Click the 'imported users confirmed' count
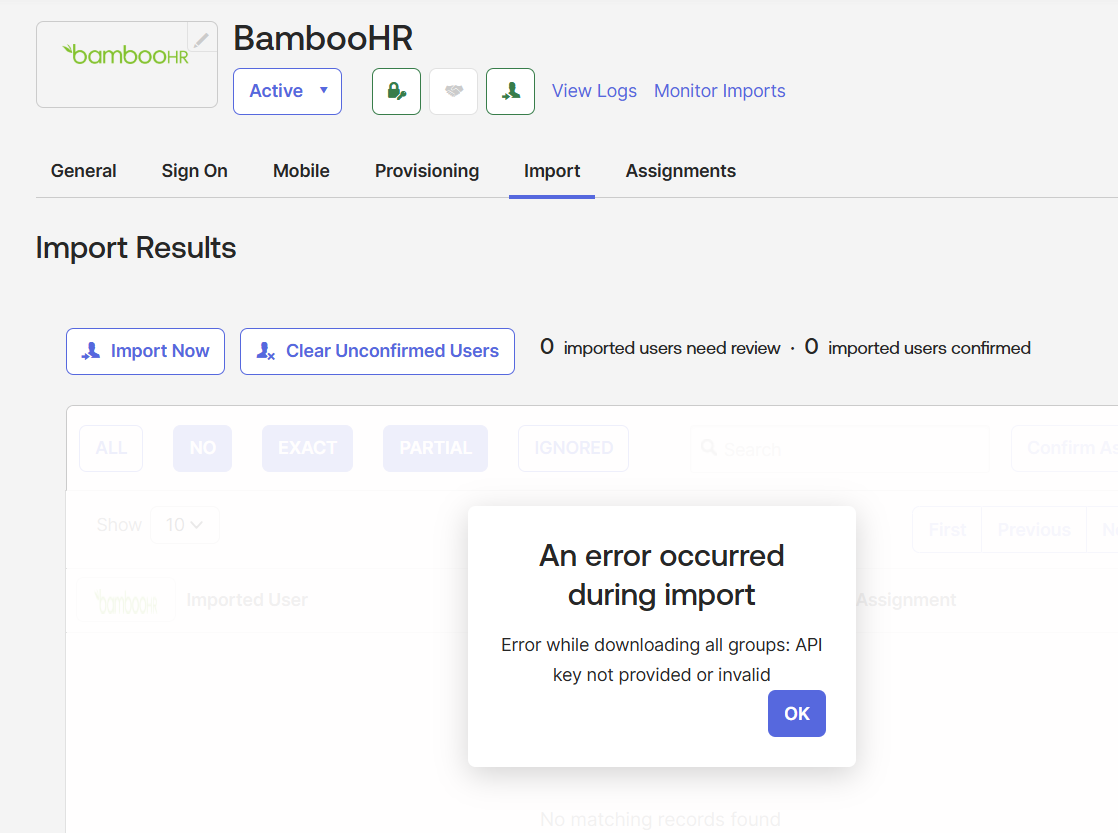Screen dimensions: 1118x833 click(x=918, y=348)
